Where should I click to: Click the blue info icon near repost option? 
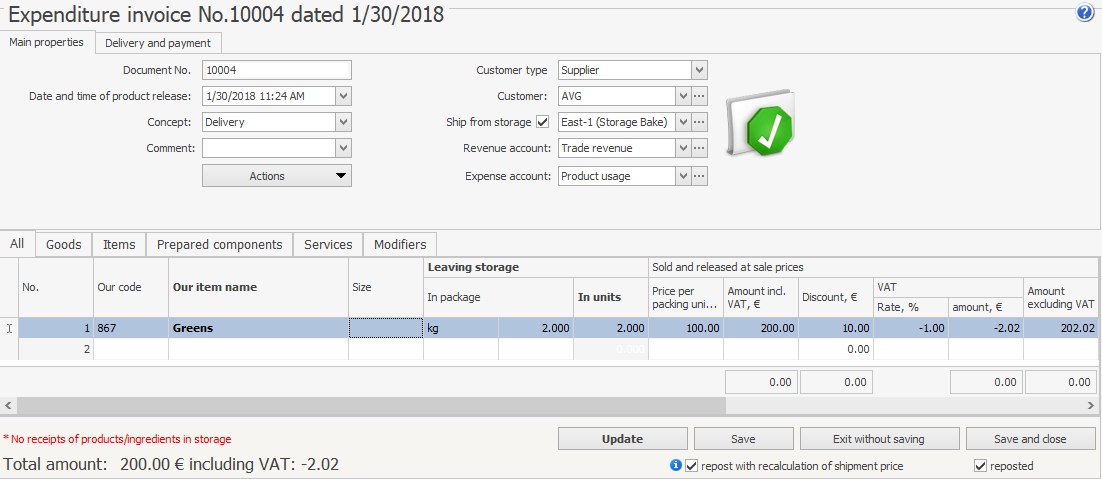pyautogui.click(x=676, y=465)
